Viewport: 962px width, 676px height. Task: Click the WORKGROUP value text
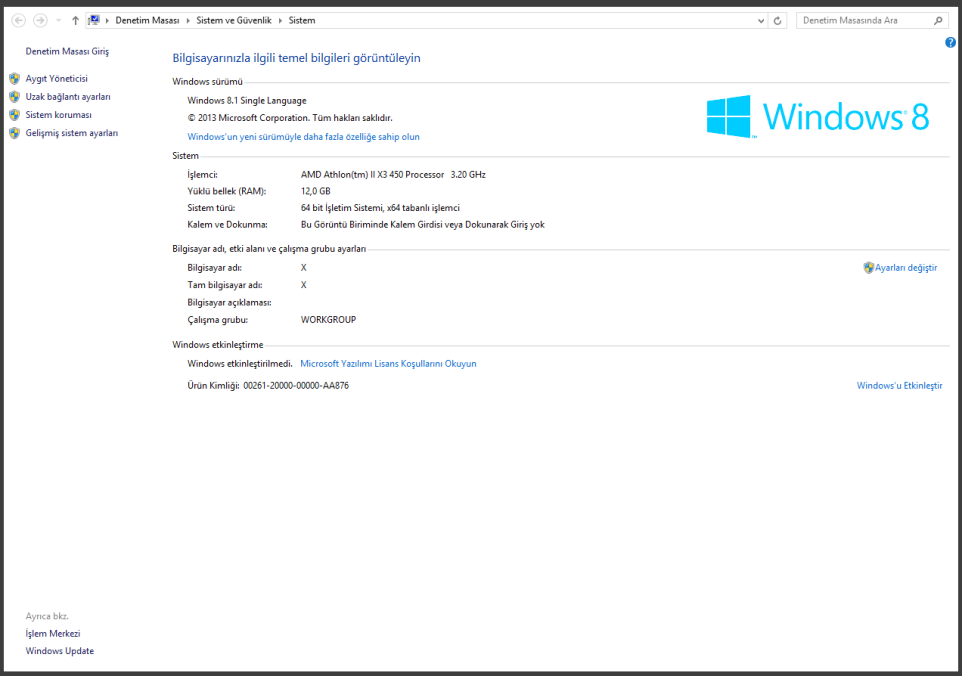[x=328, y=320]
